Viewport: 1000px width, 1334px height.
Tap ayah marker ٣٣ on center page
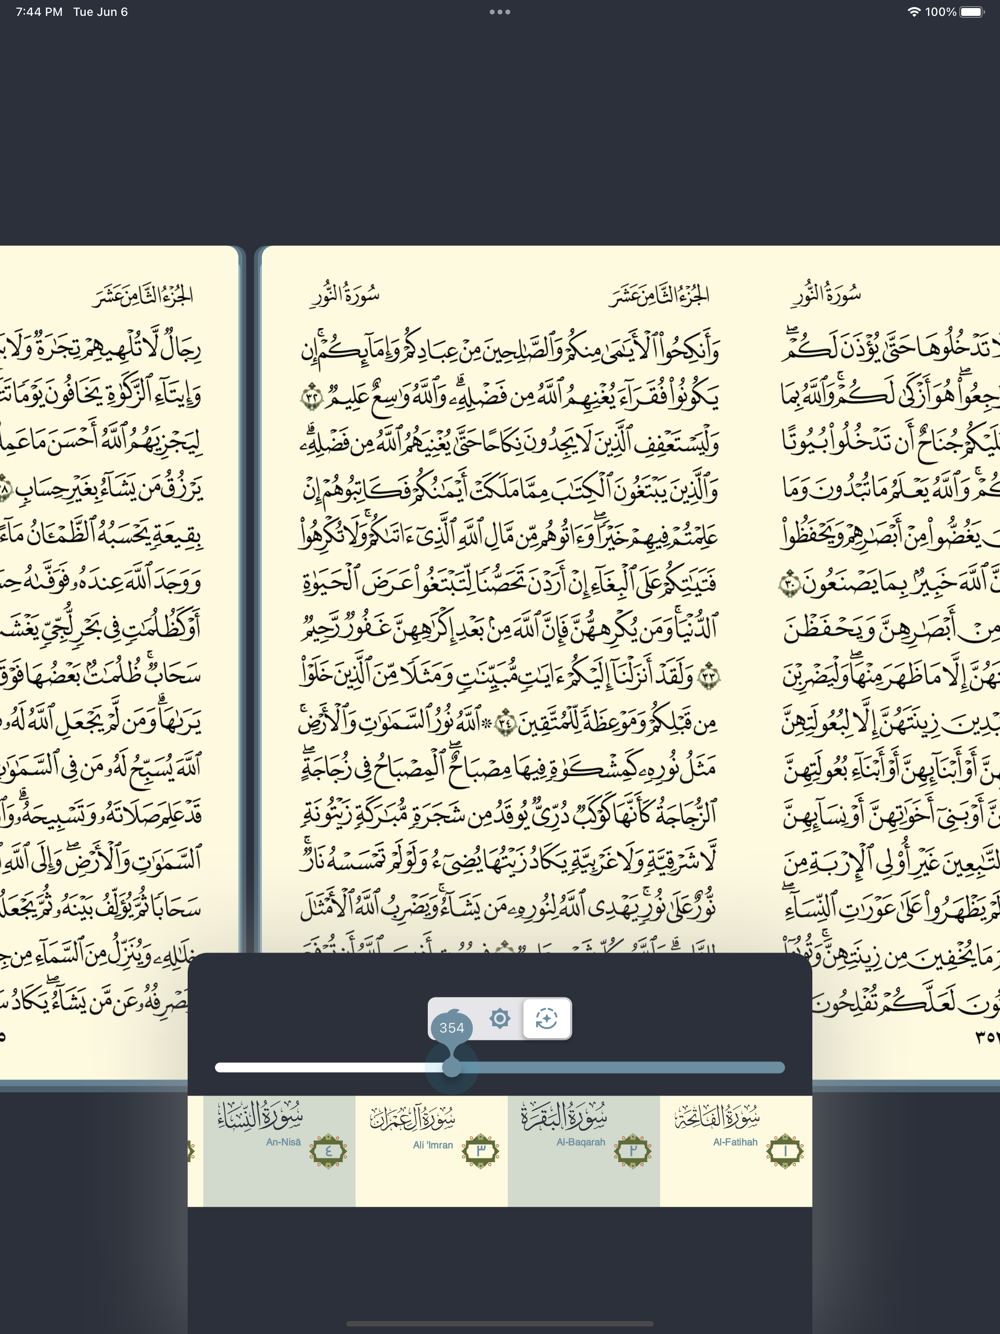[x=709, y=677]
